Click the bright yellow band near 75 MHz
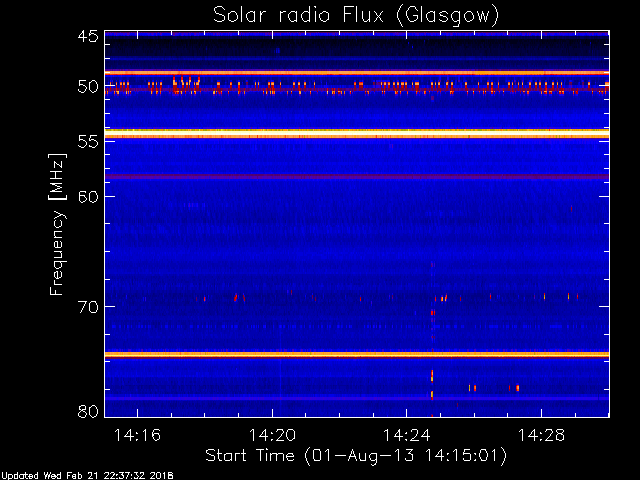The height and width of the screenshot is (480, 640). (357, 355)
